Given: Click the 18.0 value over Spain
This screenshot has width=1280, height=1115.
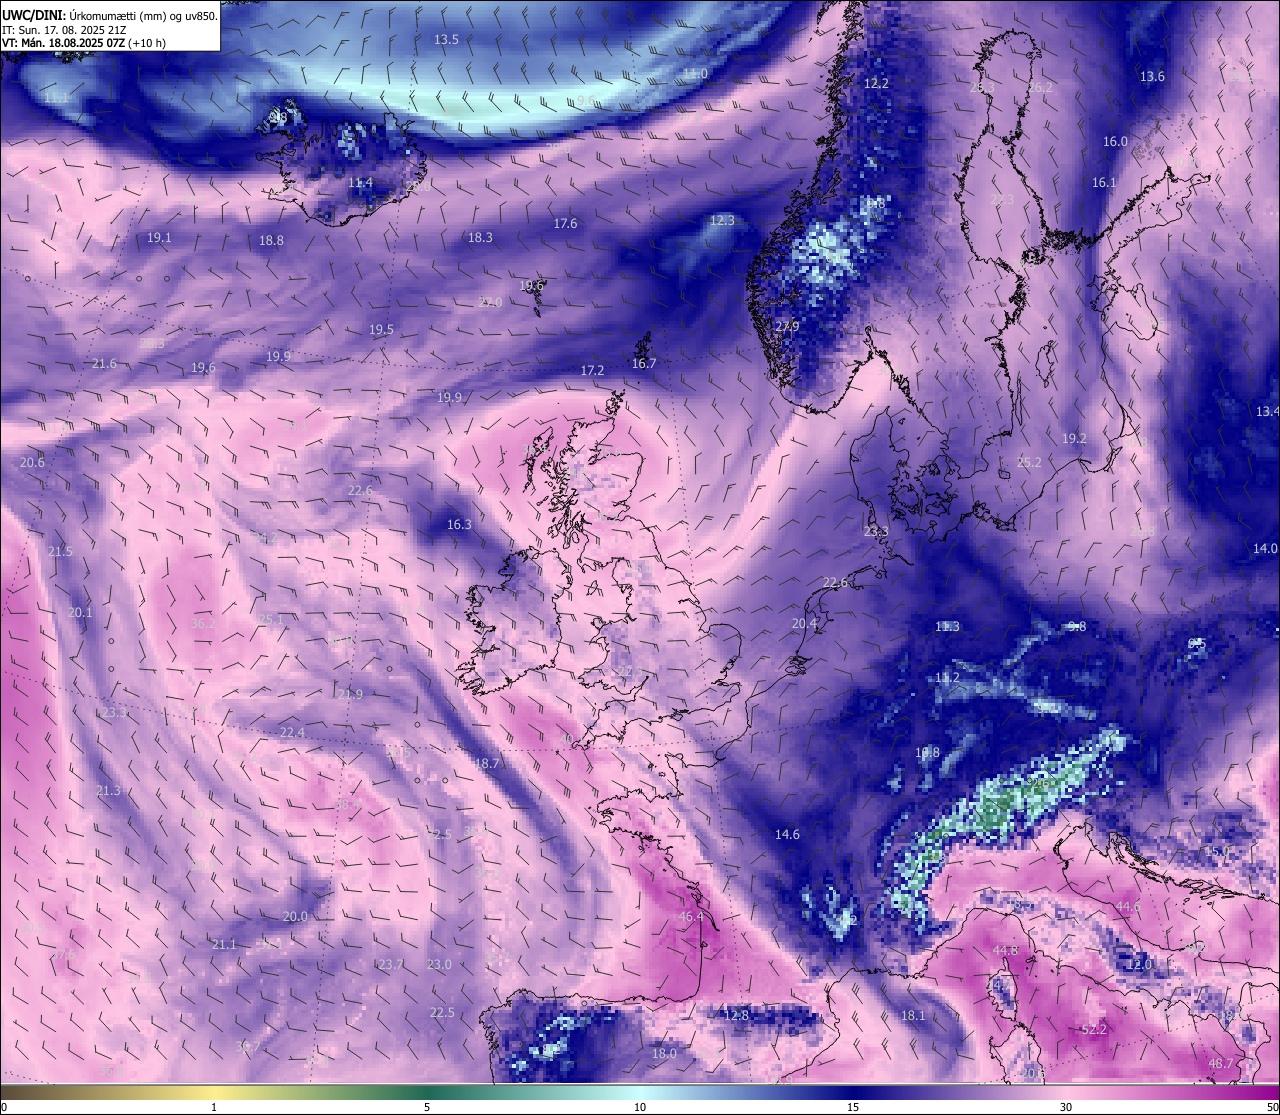Looking at the screenshot, I should [x=664, y=1053].
